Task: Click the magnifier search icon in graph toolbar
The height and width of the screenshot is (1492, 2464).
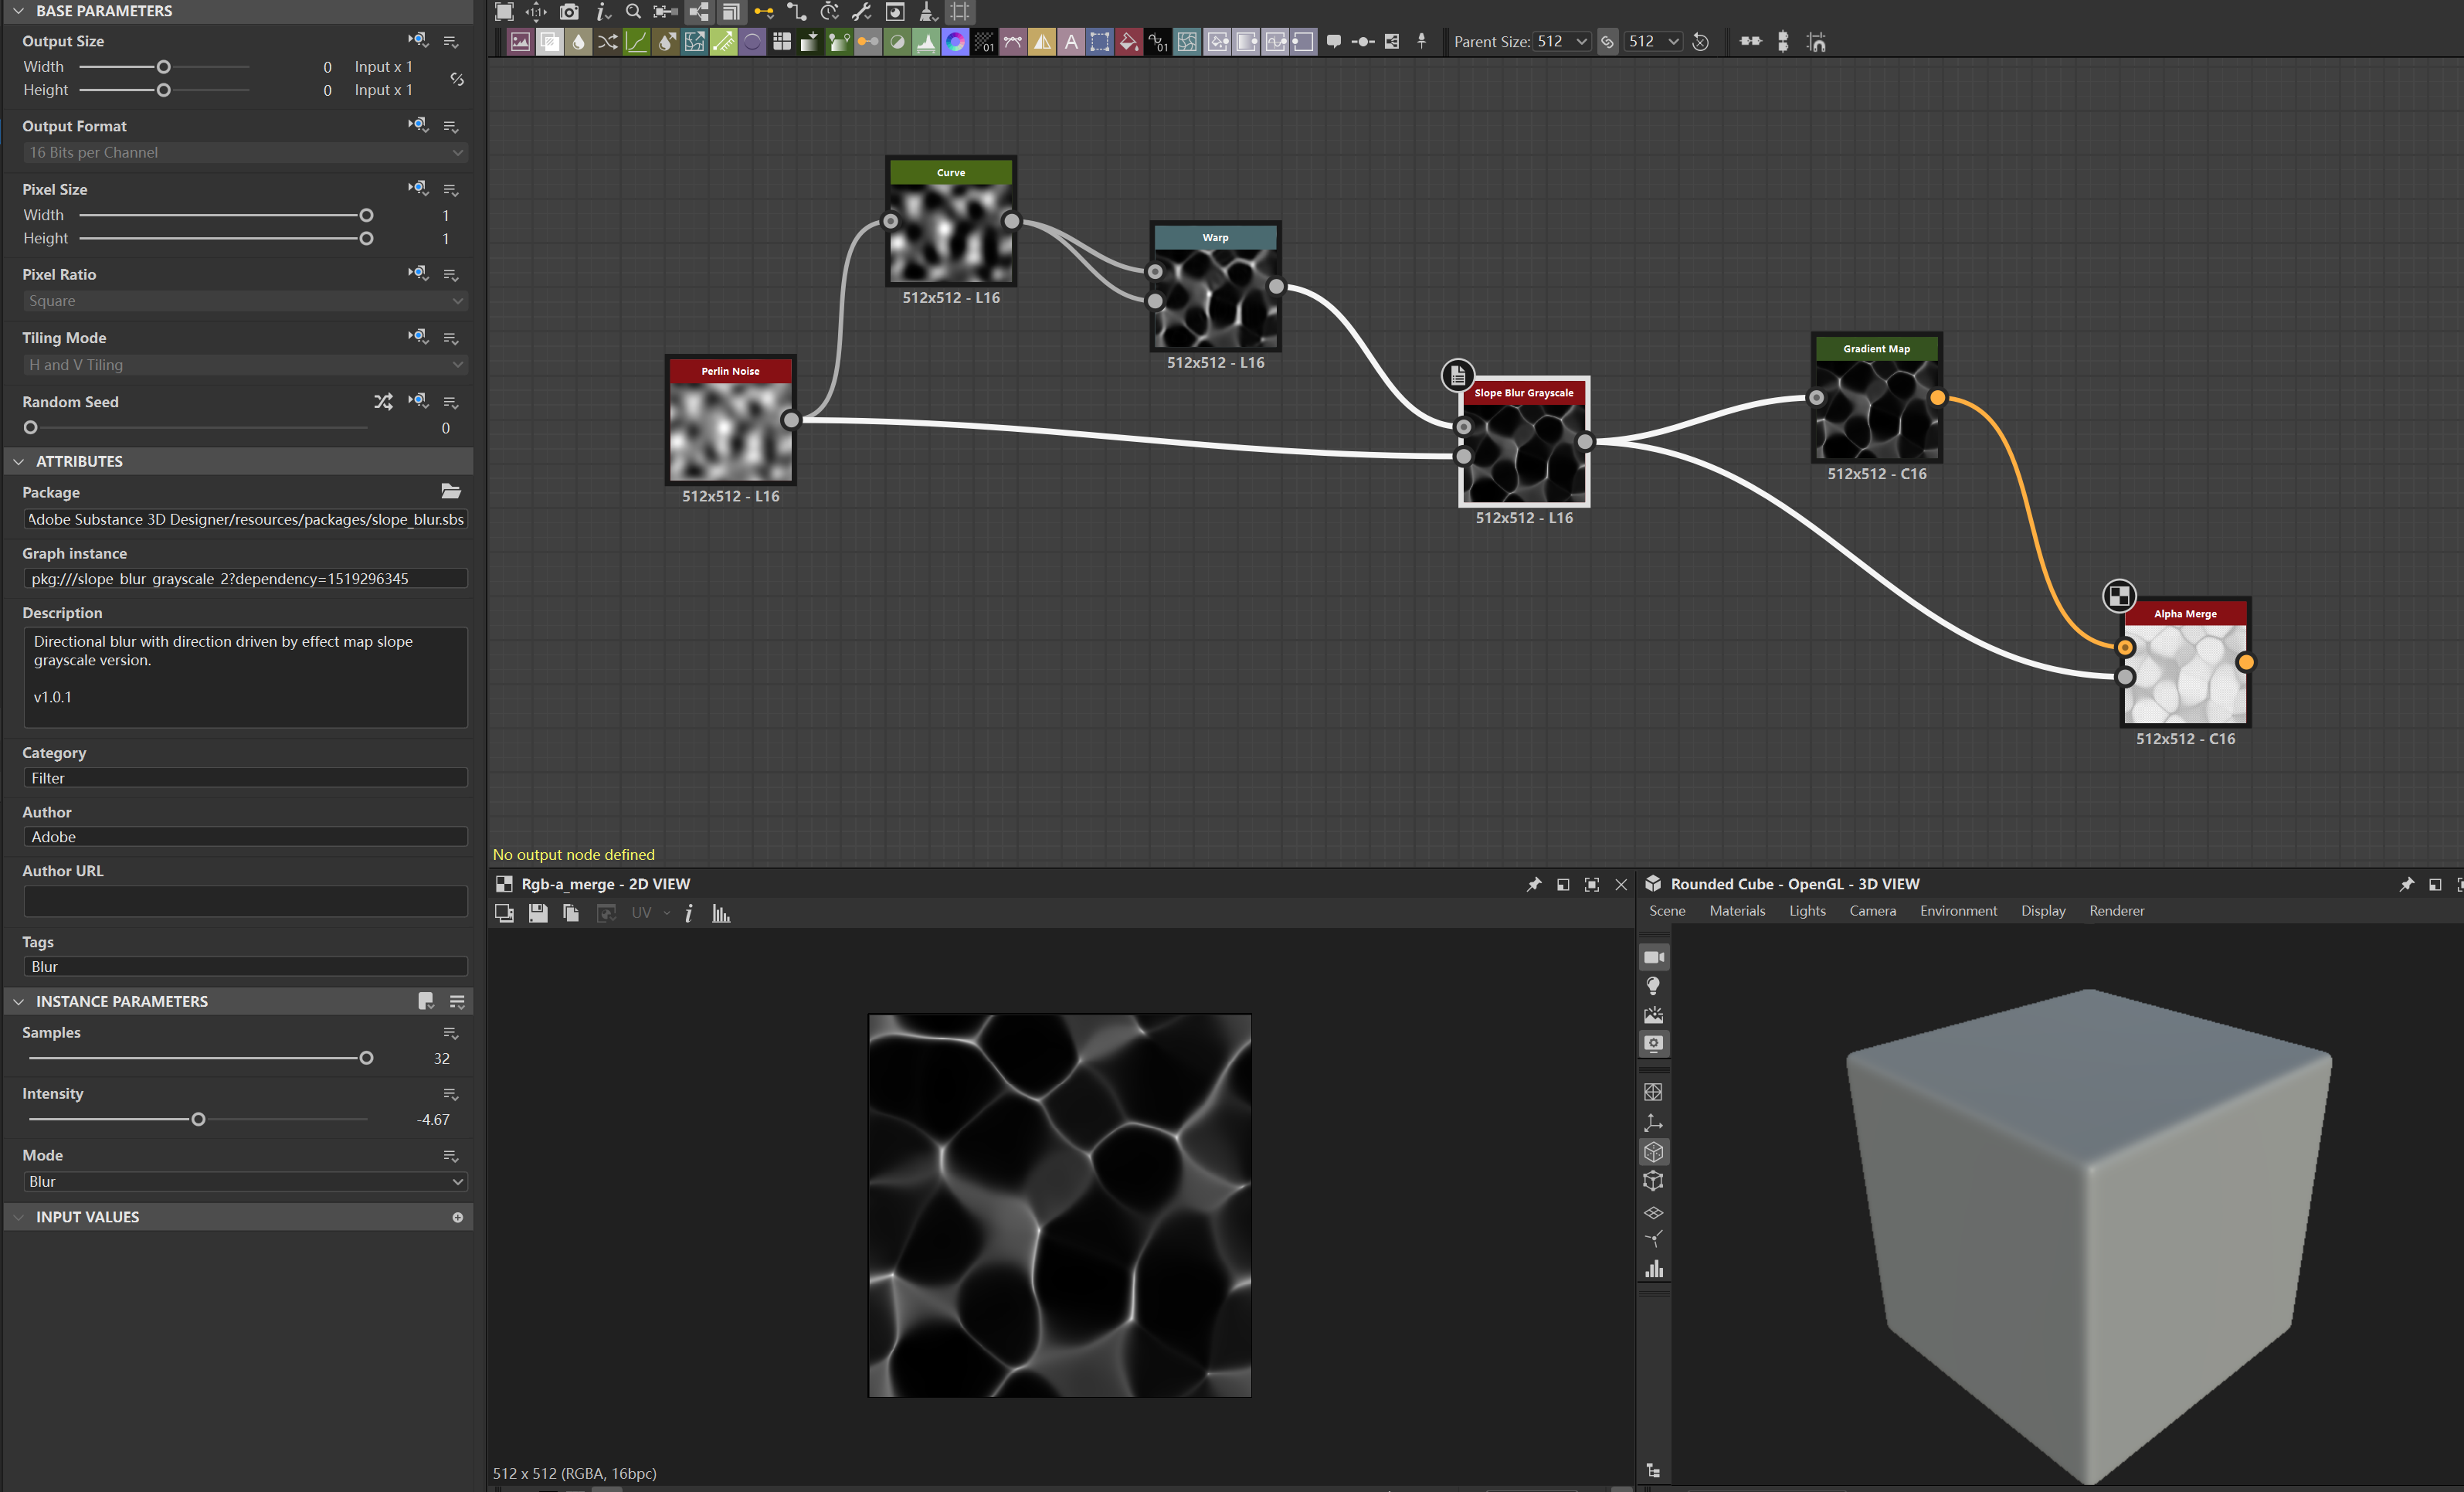Action: tap(633, 12)
